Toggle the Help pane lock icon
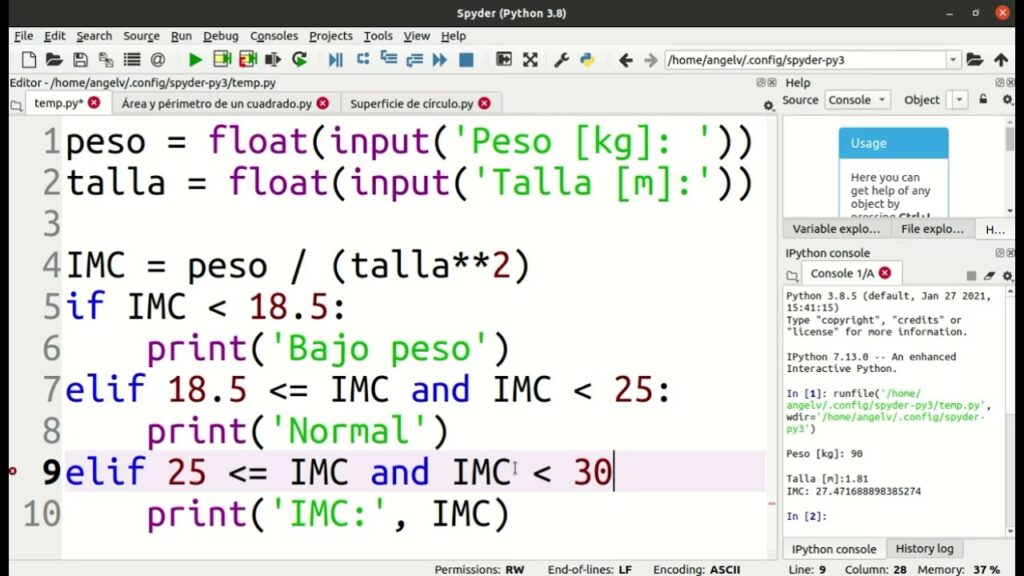This screenshot has height=576, width=1024. click(984, 99)
